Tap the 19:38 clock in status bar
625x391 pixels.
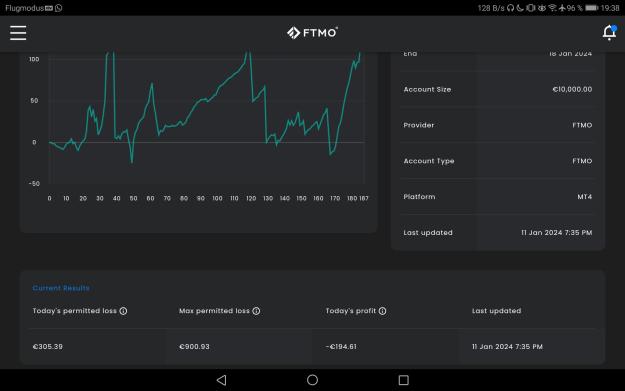tap(610, 8)
